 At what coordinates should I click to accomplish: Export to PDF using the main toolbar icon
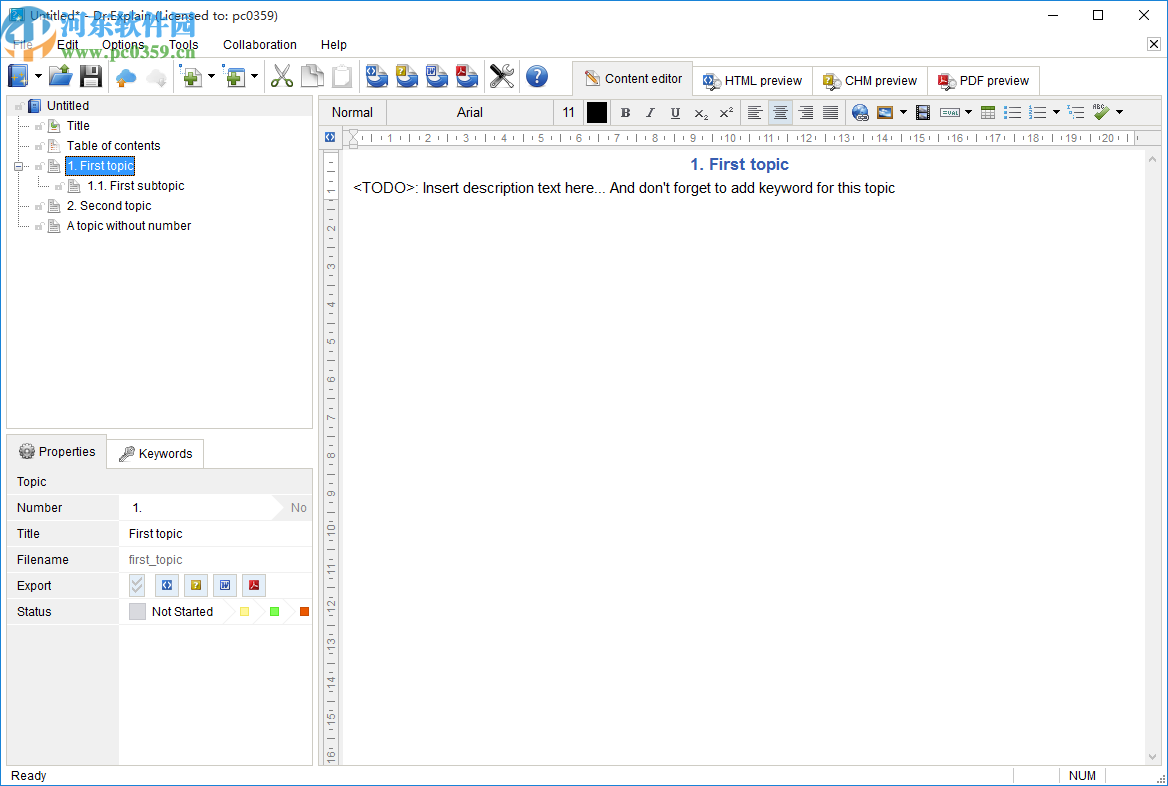point(467,77)
